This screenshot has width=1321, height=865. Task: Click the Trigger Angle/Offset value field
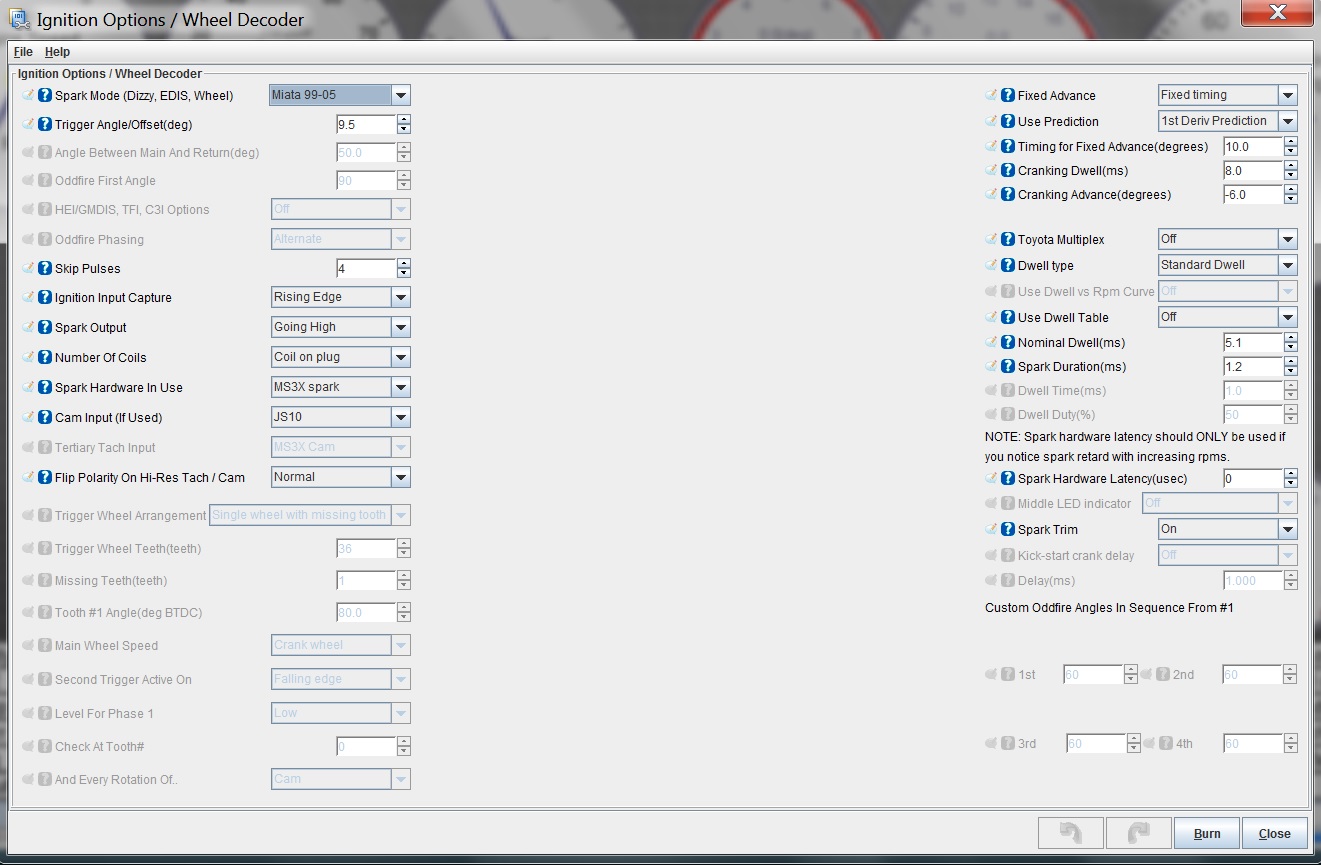(x=366, y=125)
